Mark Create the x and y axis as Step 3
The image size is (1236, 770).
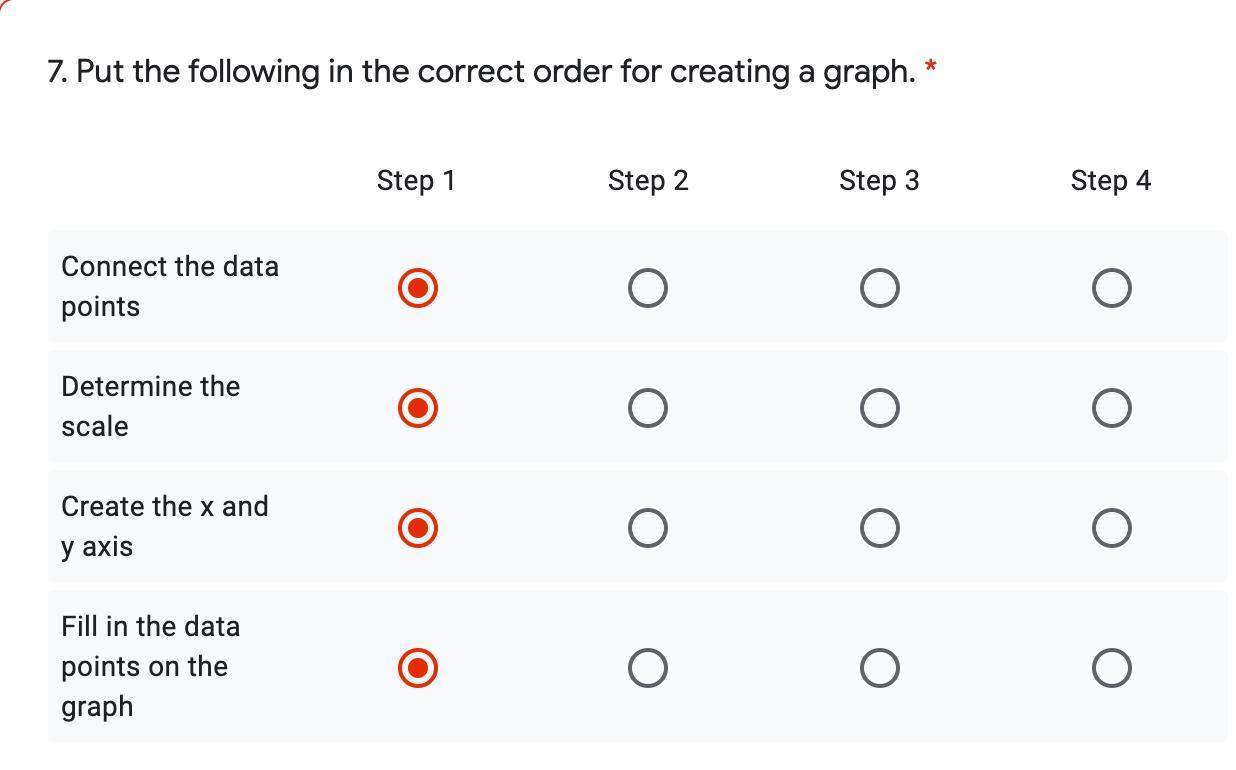tap(879, 527)
